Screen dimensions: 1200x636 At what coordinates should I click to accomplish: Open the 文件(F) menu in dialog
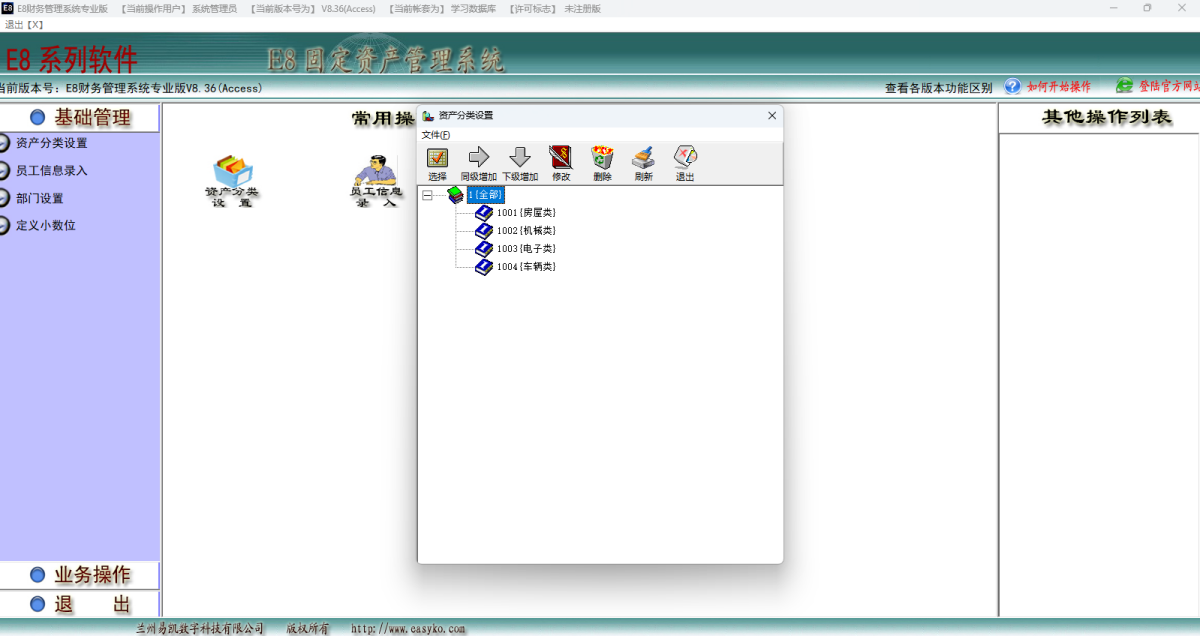tap(435, 135)
